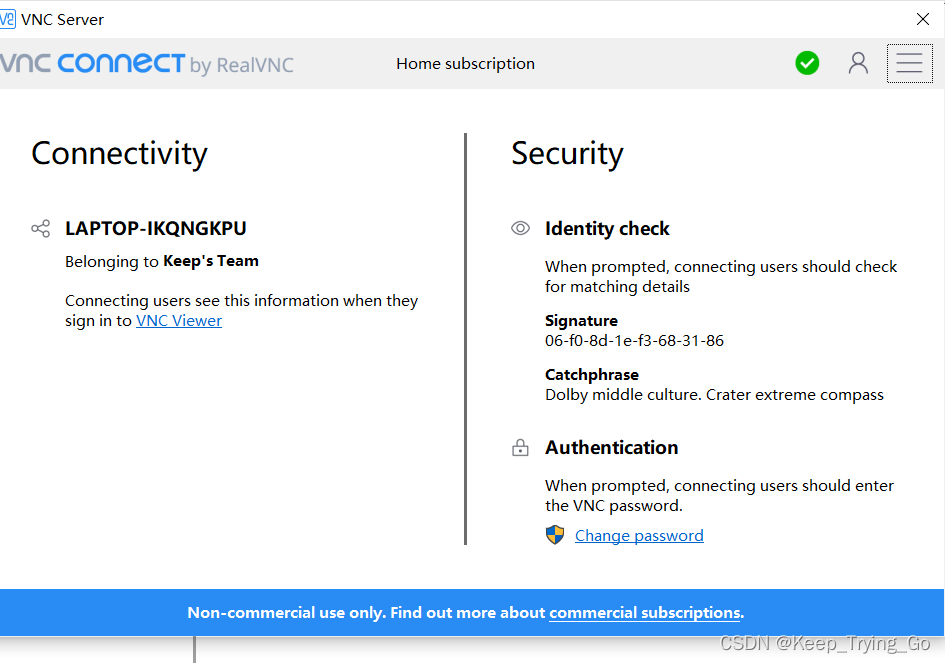Click the connectivity share icon beside LAPTOP-IKQNGKPU
The width and height of the screenshot is (945, 663).
40,228
